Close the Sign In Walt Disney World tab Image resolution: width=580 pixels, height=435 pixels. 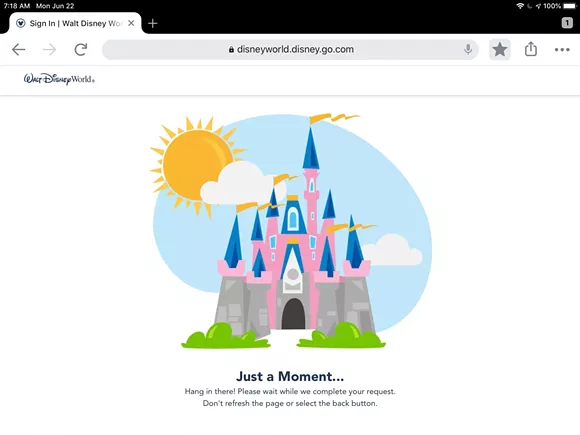click(131, 23)
